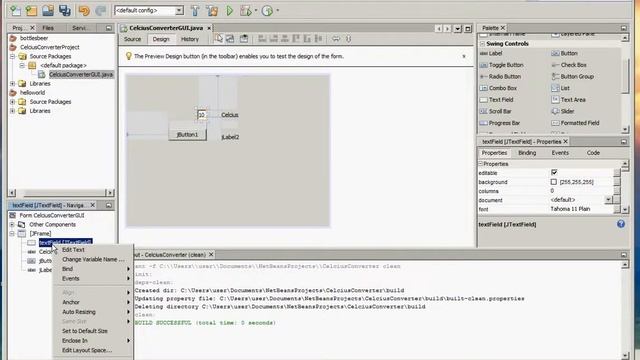This screenshot has height=360, width=640.
Task: Select the bottlesbeer project
Action: [x=34, y=38]
